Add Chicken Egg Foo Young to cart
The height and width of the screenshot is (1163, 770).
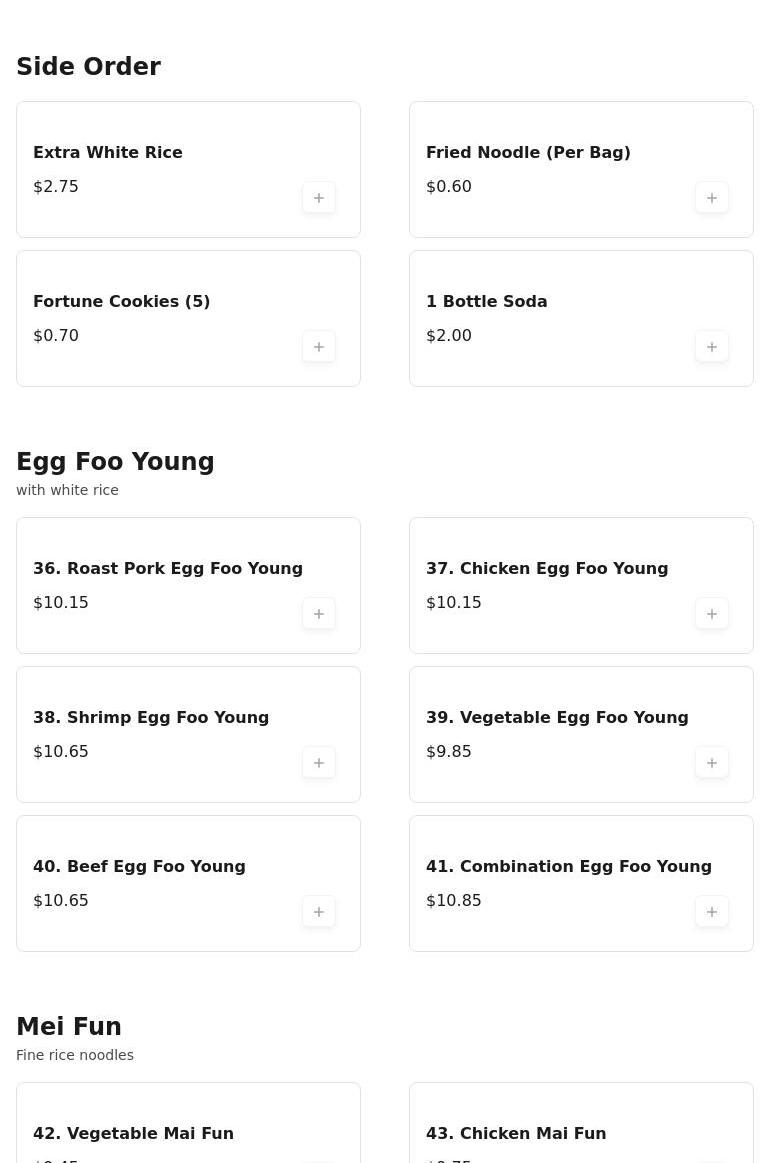click(x=712, y=614)
